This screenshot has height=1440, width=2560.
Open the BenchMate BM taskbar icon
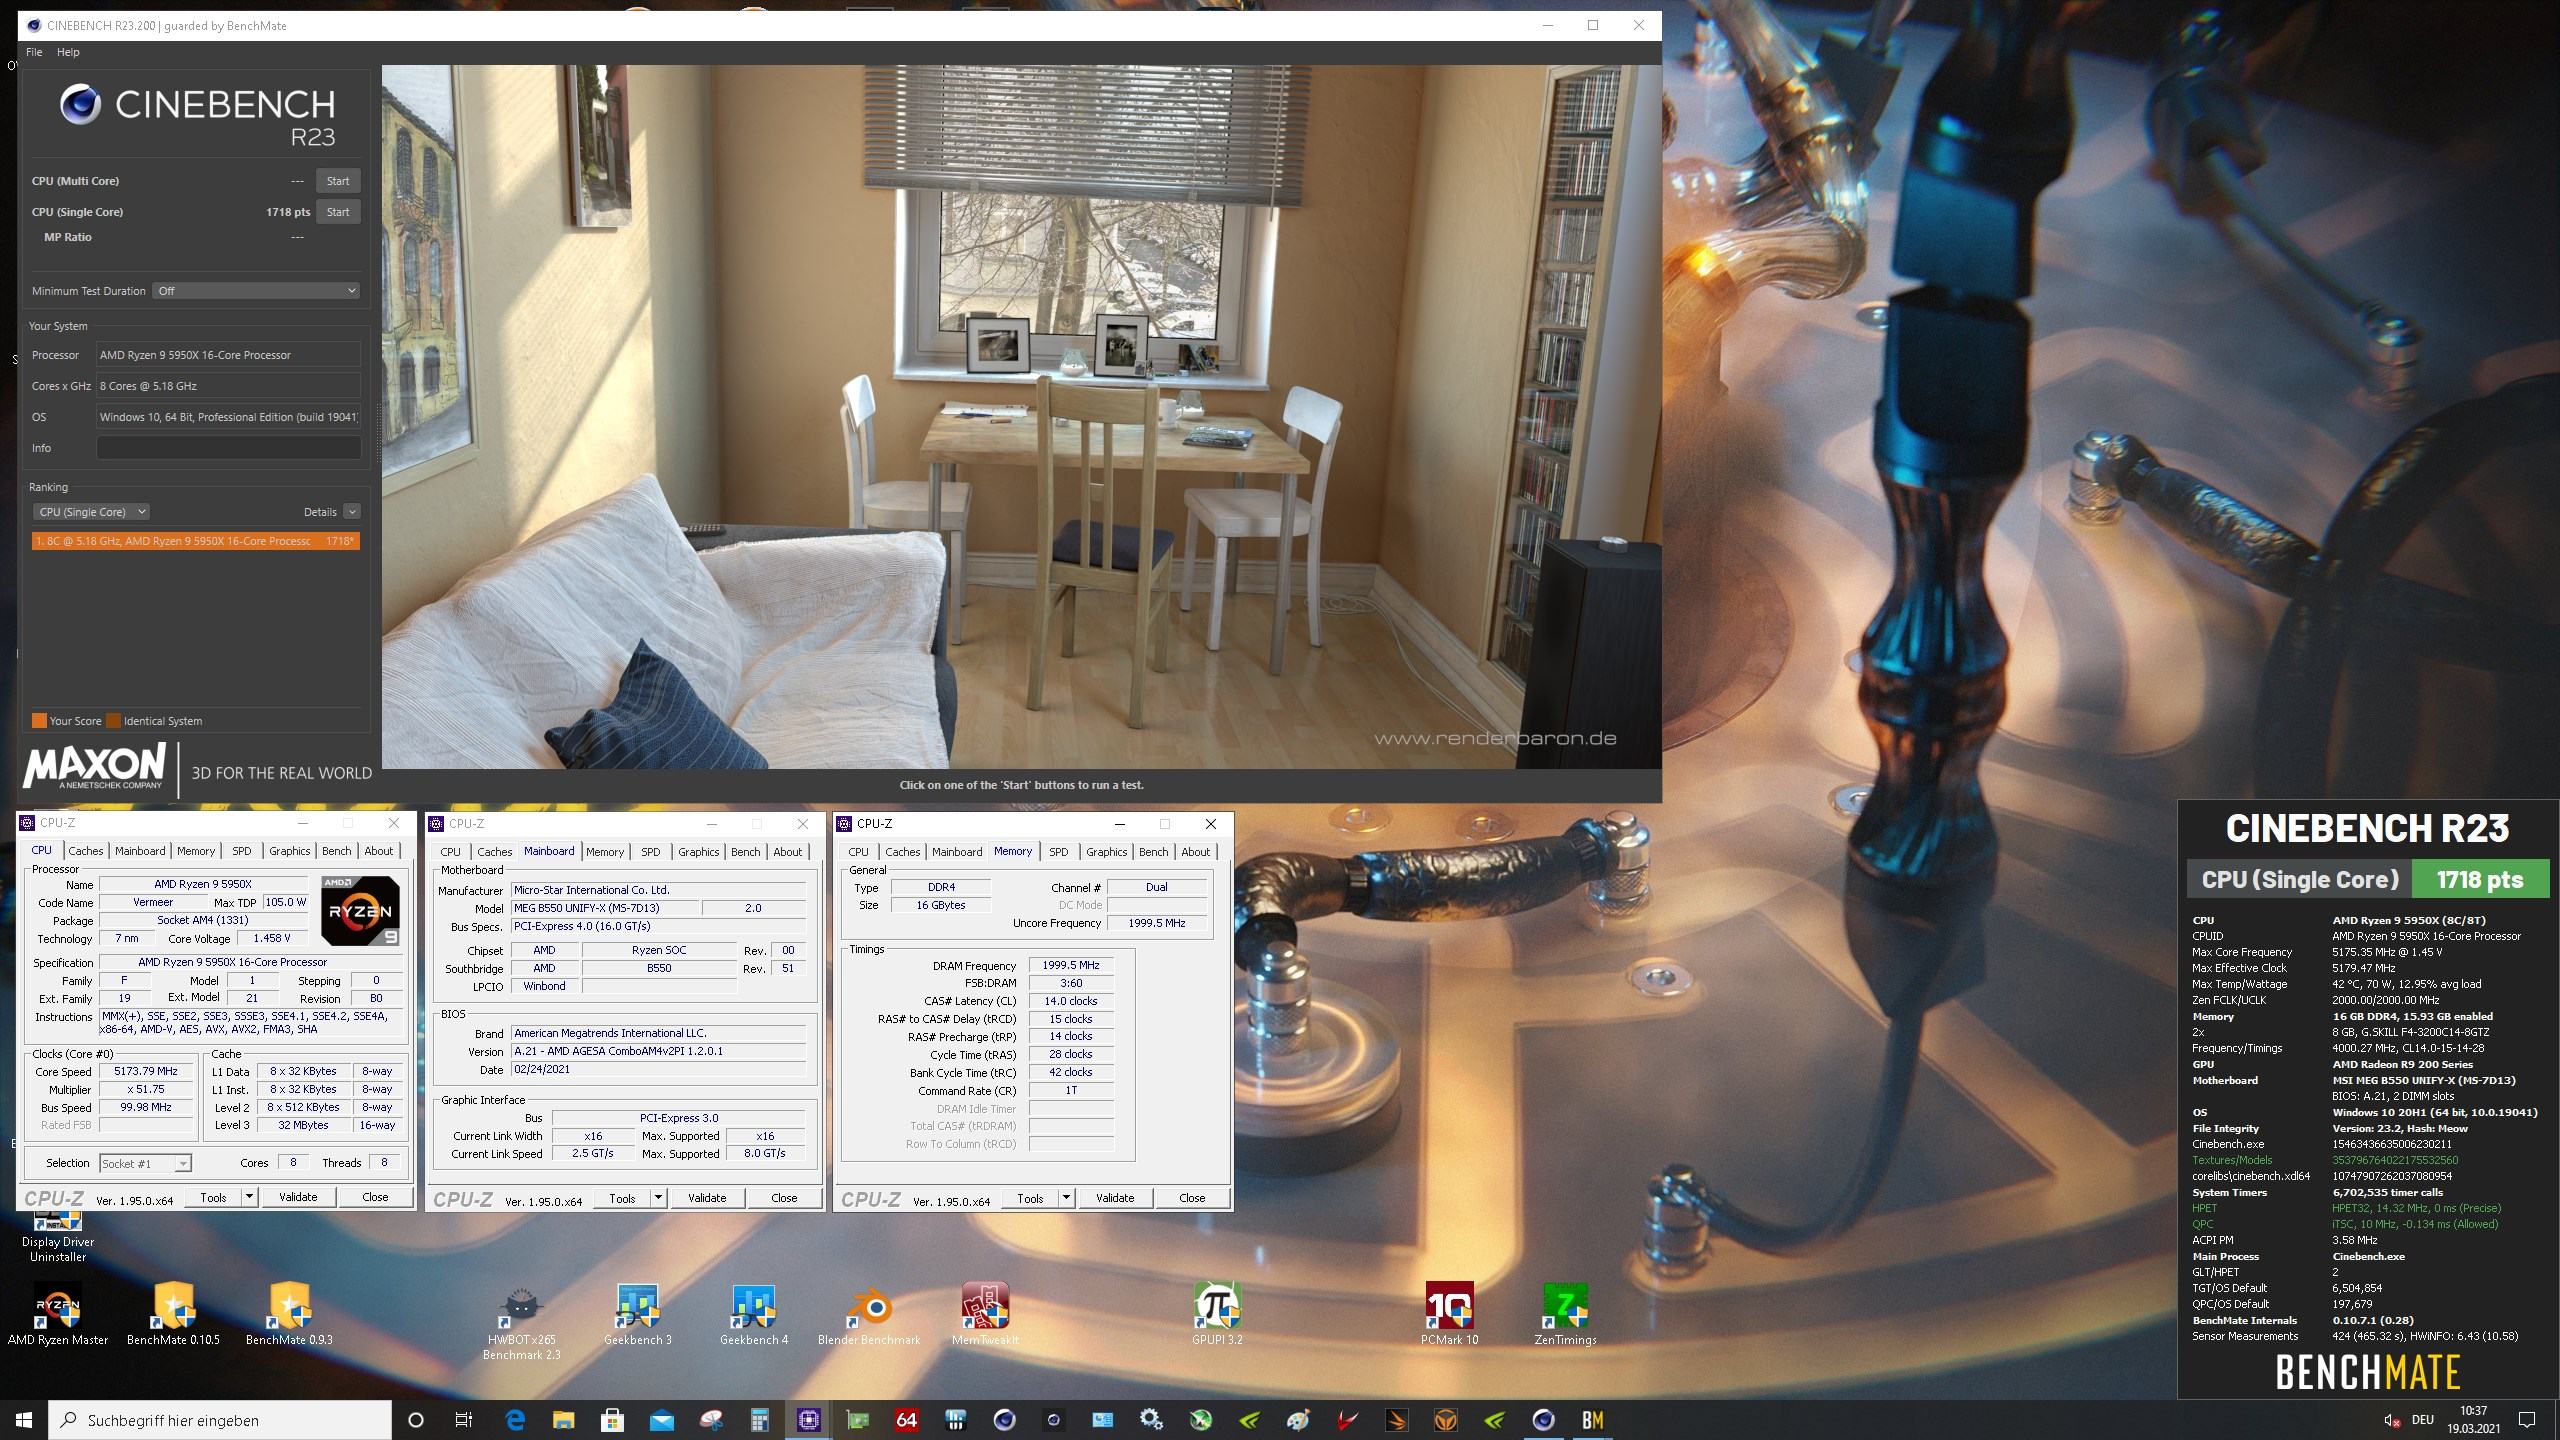coord(1592,1420)
